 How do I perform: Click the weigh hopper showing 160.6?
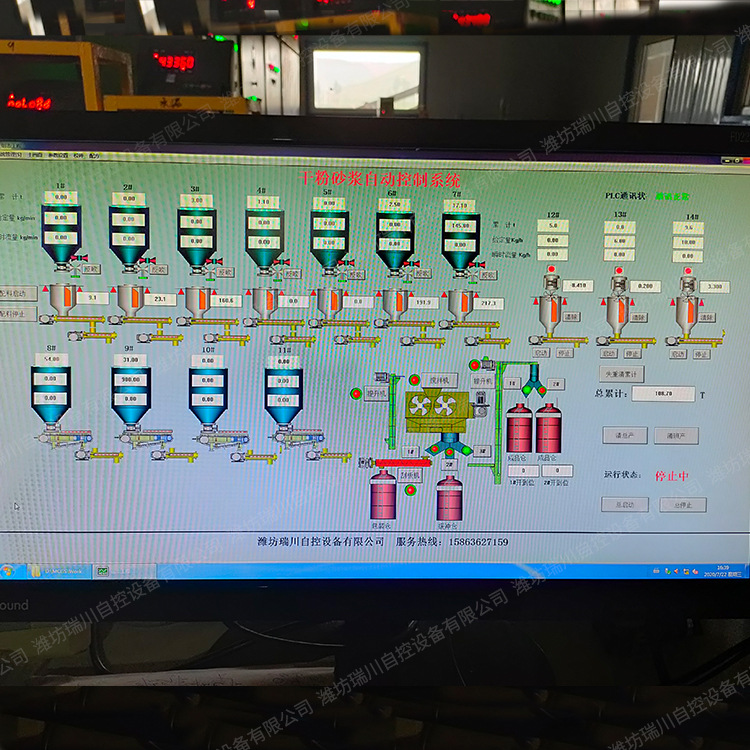coord(196,301)
